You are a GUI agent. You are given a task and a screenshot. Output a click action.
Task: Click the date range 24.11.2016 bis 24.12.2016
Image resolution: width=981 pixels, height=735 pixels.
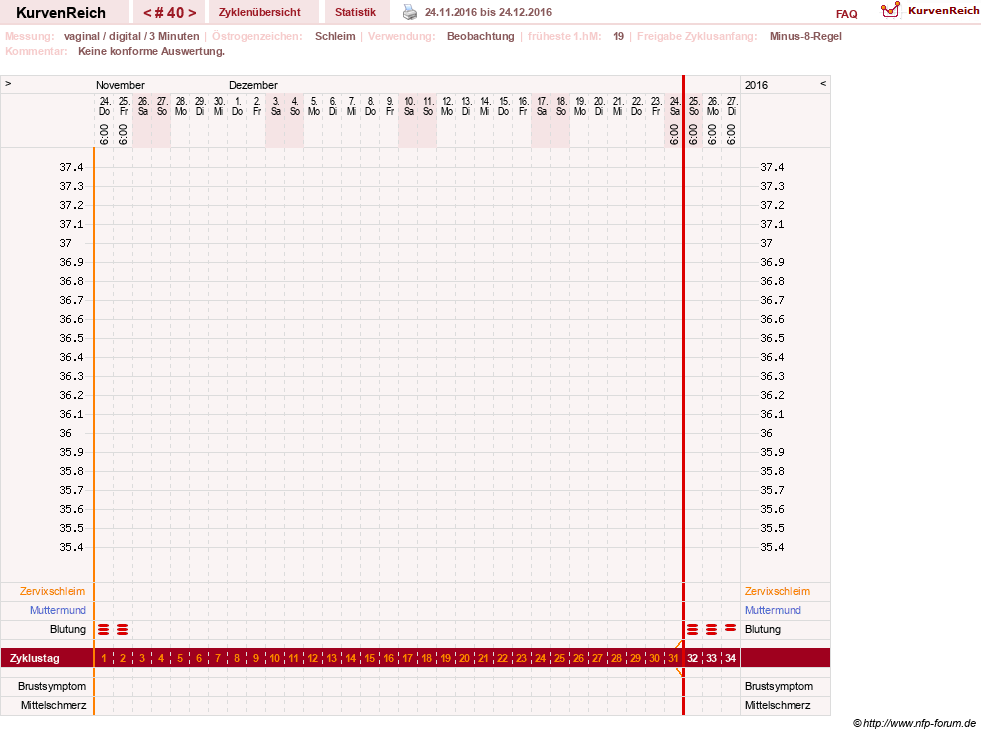tap(488, 12)
